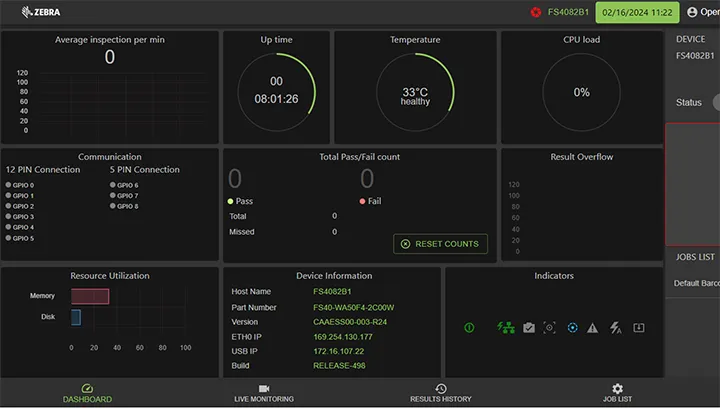720x408 pixels.
Task: Click the green power indicator icon
Action: [469, 327]
